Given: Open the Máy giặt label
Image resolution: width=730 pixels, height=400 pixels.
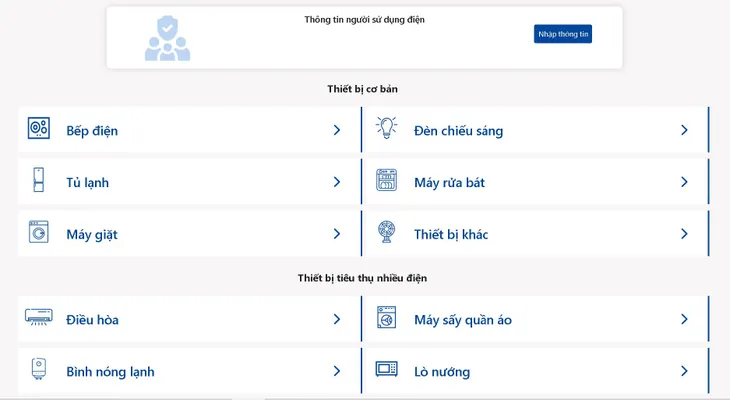Looking at the screenshot, I should click(x=92, y=235).
